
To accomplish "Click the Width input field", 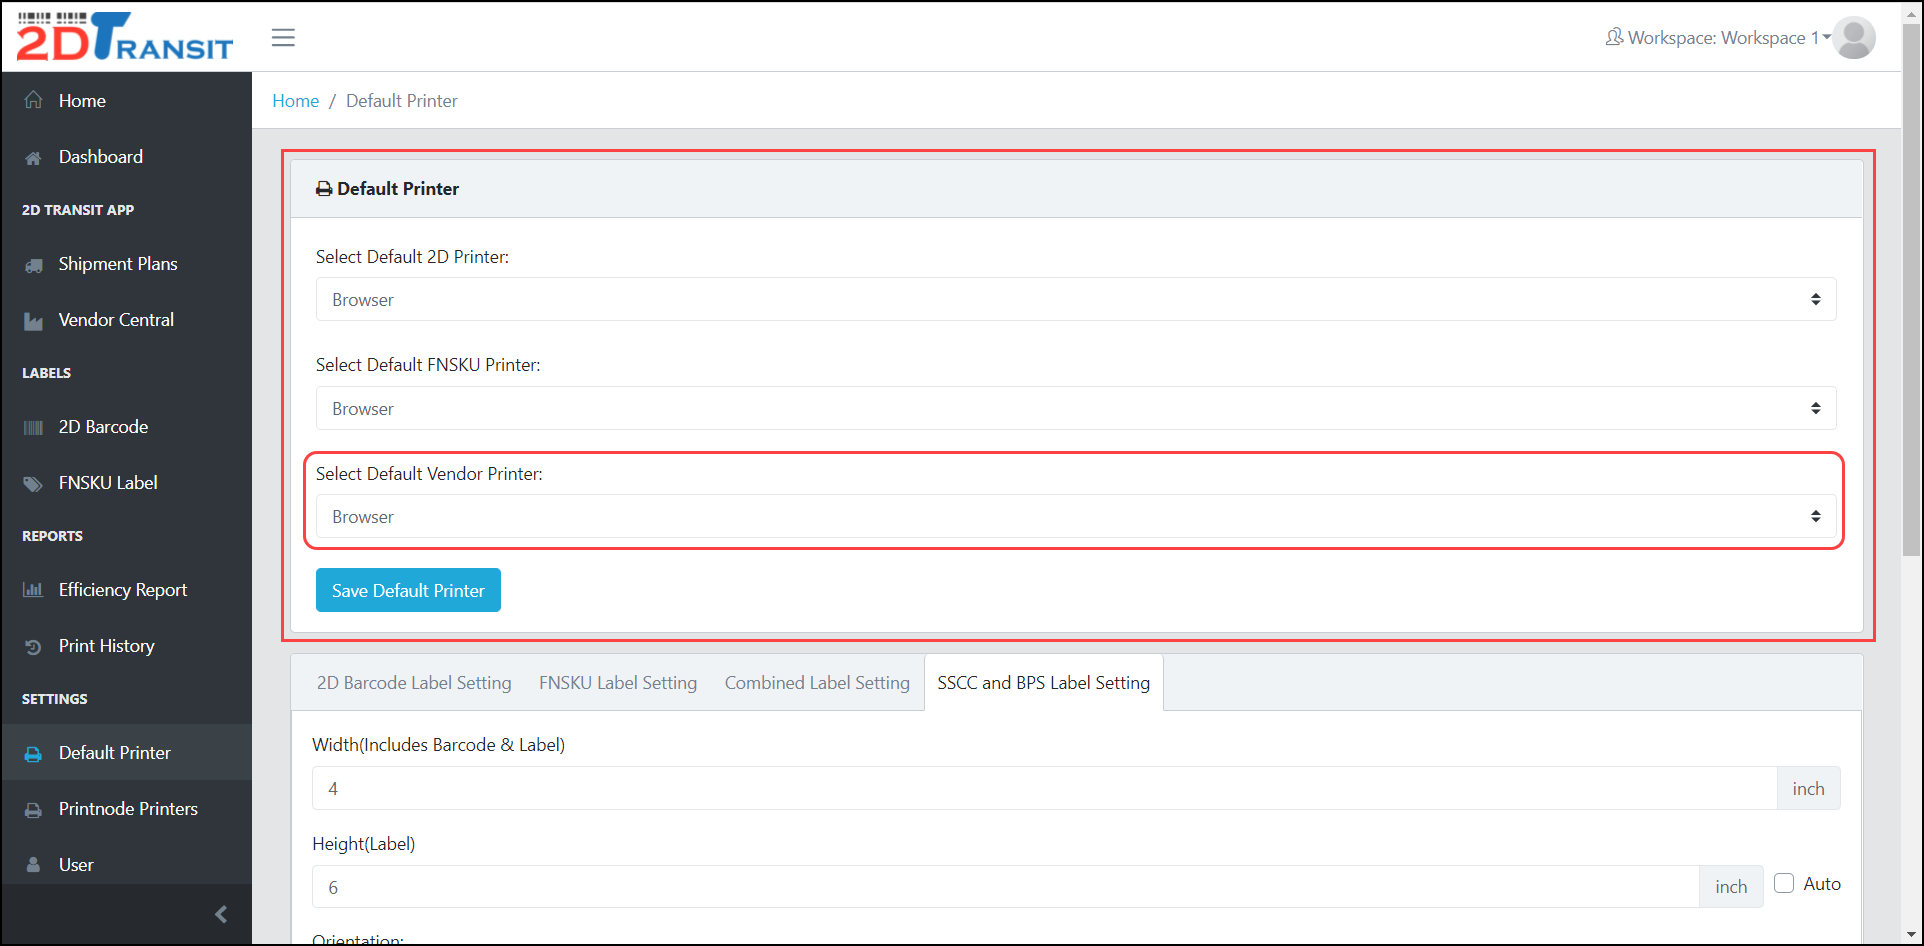I will point(1044,789).
